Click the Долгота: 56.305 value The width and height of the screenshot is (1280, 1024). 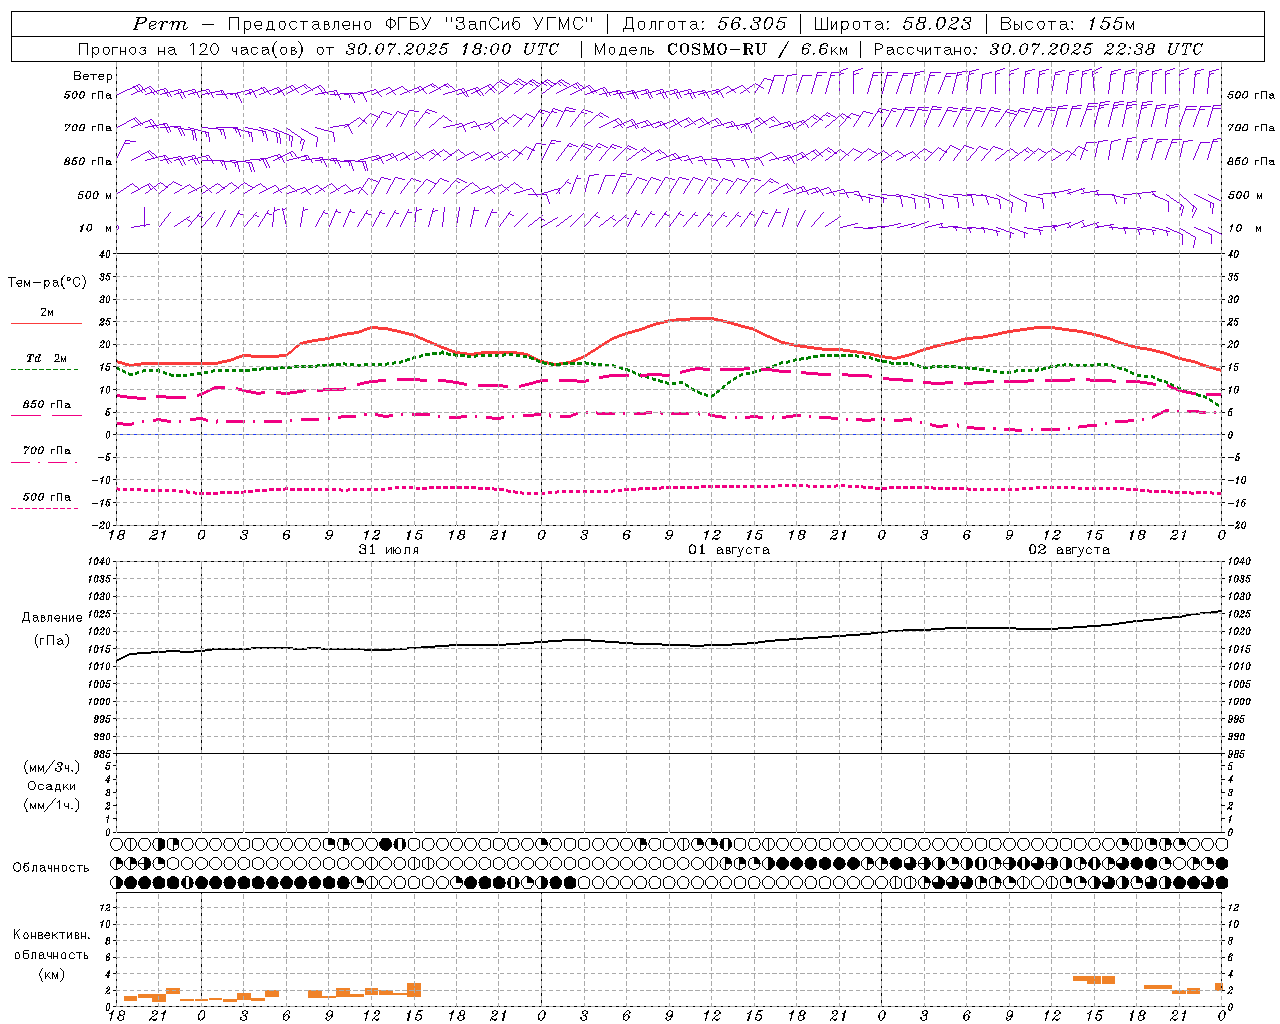click(x=704, y=24)
